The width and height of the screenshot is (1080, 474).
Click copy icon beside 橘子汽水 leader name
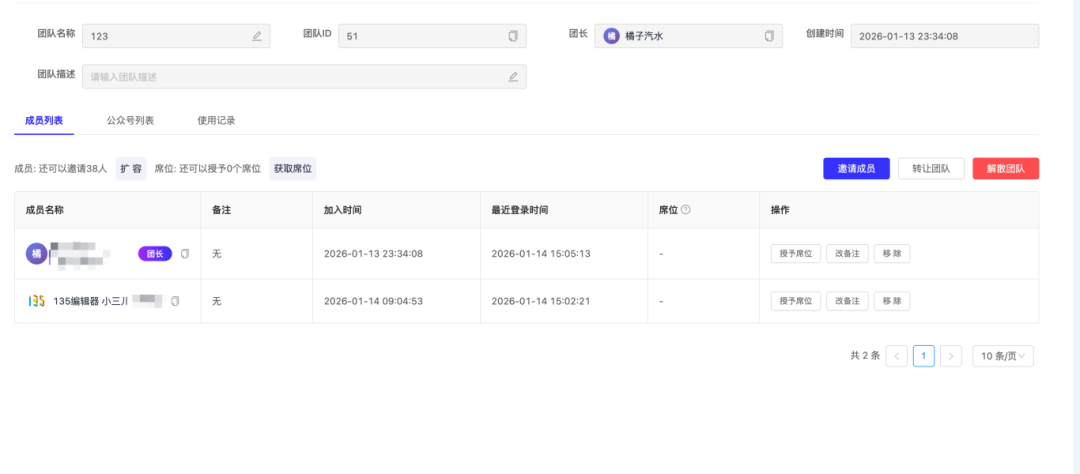tap(769, 36)
